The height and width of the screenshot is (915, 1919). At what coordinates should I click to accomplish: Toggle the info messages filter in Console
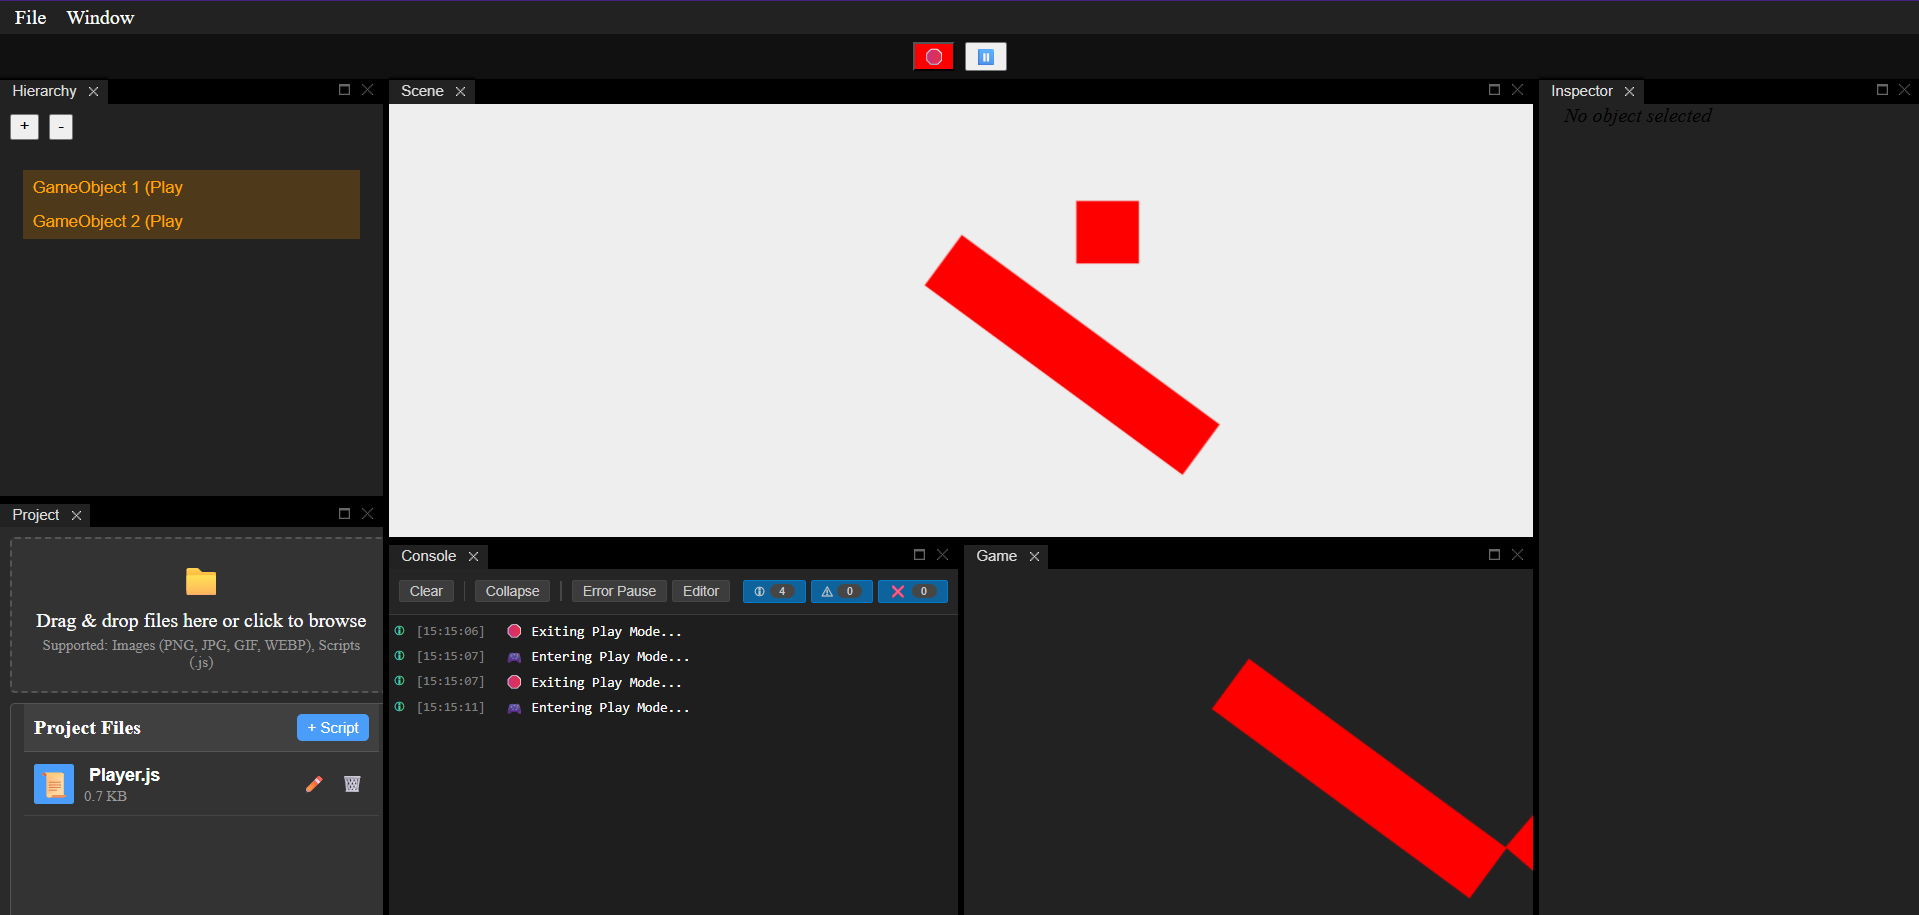[x=773, y=591]
